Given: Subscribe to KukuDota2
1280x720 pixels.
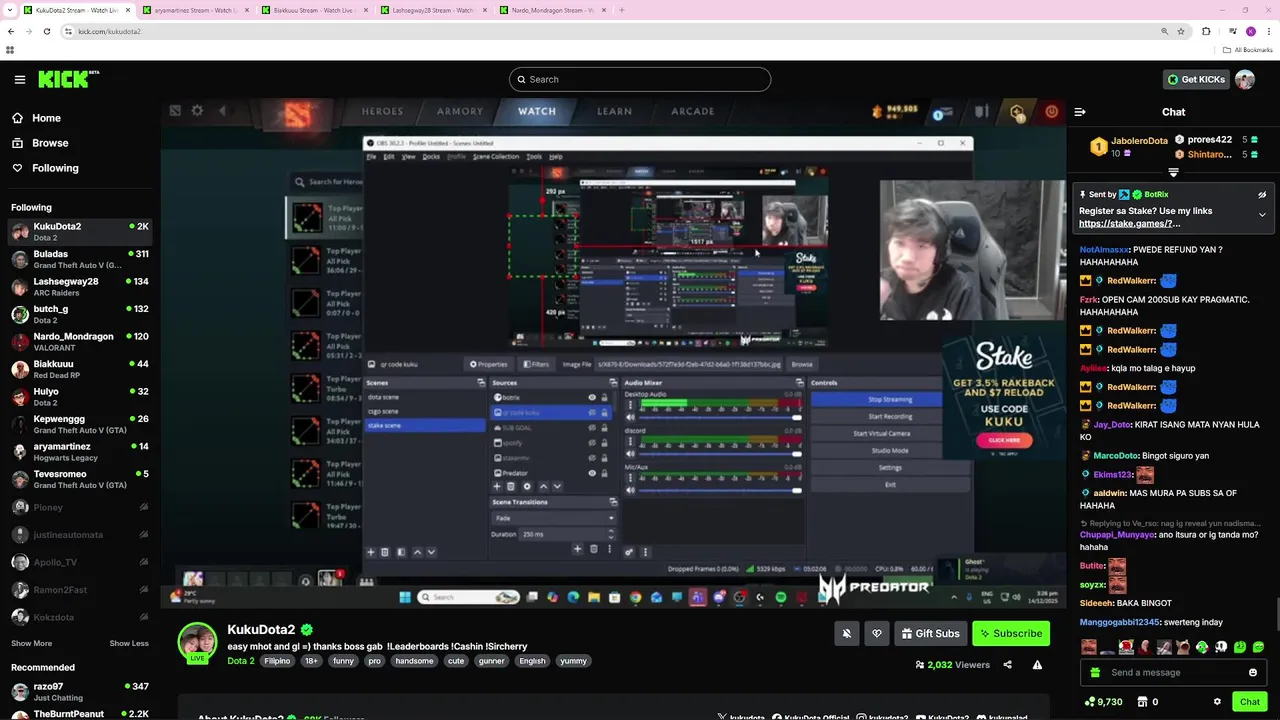Looking at the screenshot, I should [1011, 633].
